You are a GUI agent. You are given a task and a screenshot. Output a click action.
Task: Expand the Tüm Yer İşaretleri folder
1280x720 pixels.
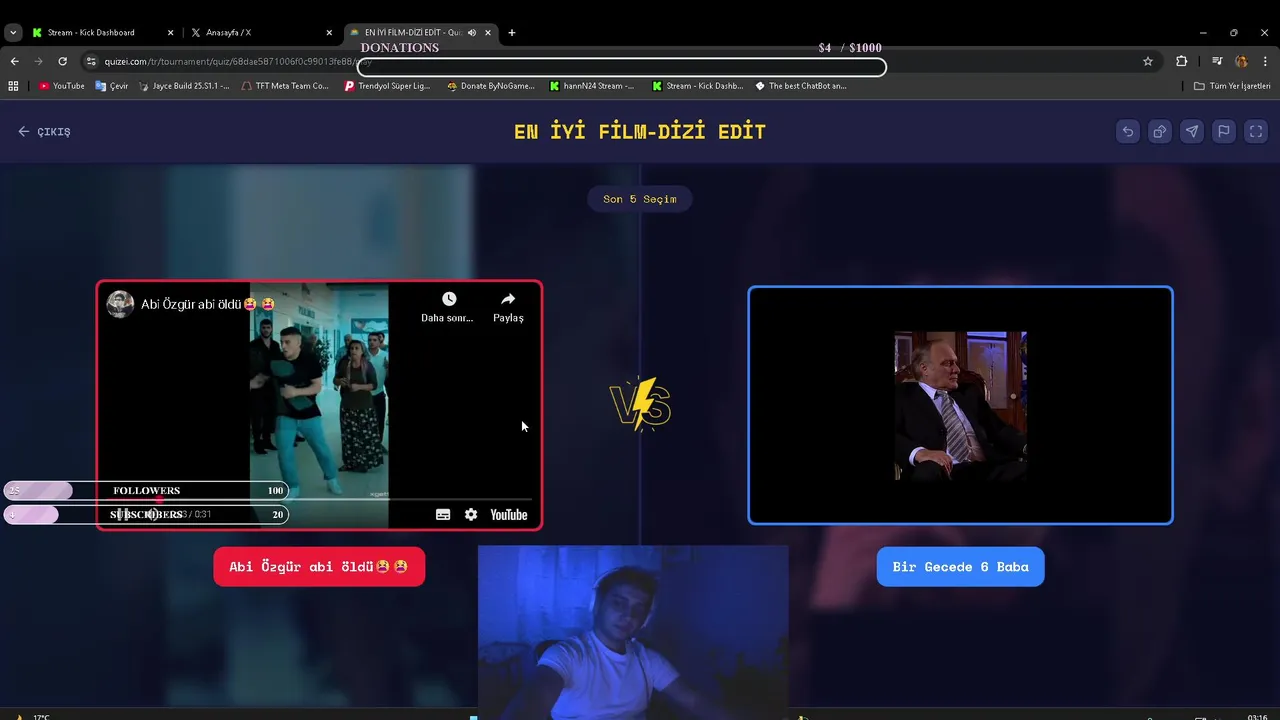point(1232,86)
